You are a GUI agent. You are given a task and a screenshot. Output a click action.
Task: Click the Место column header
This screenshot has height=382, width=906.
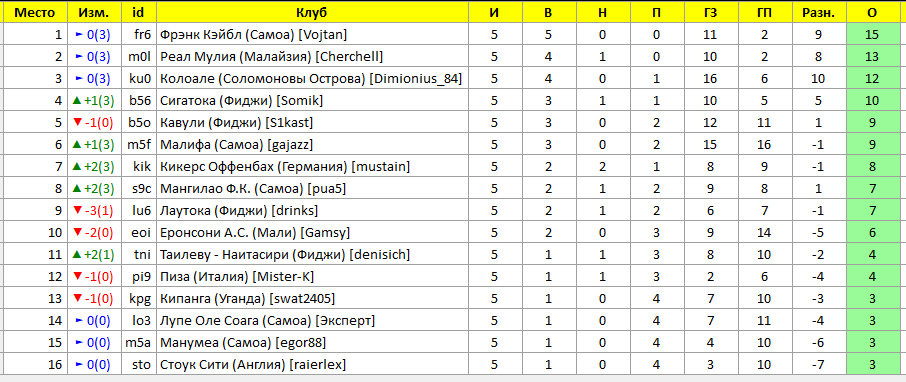(35, 13)
